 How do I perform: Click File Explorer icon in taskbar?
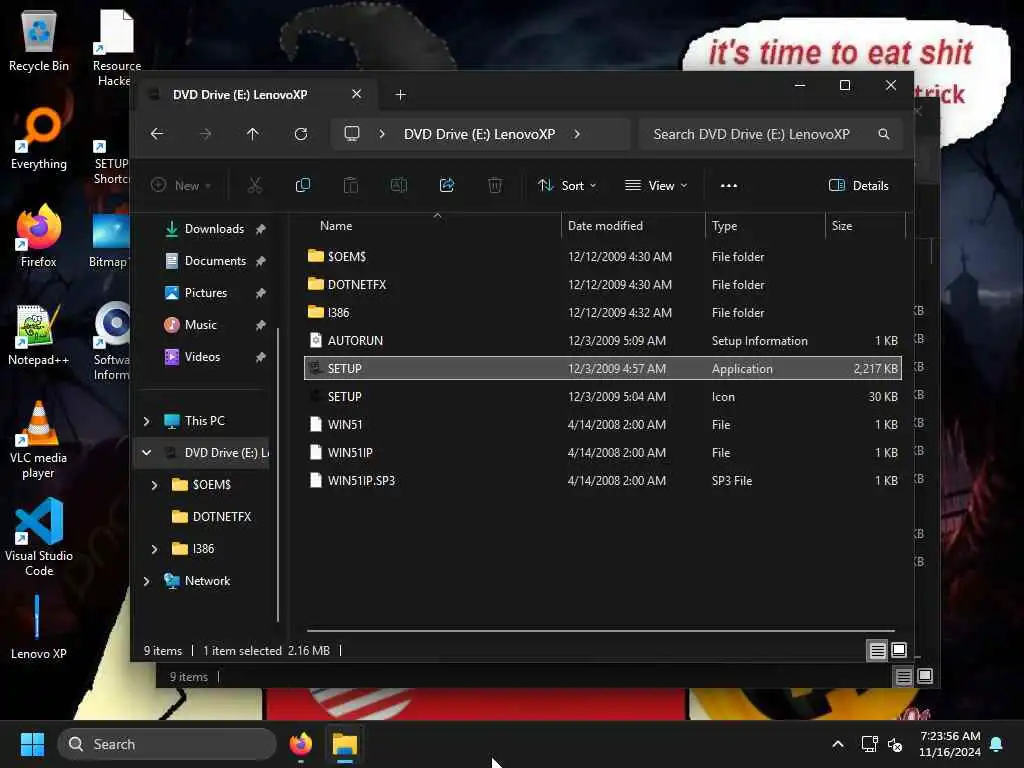pyautogui.click(x=345, y=744)
